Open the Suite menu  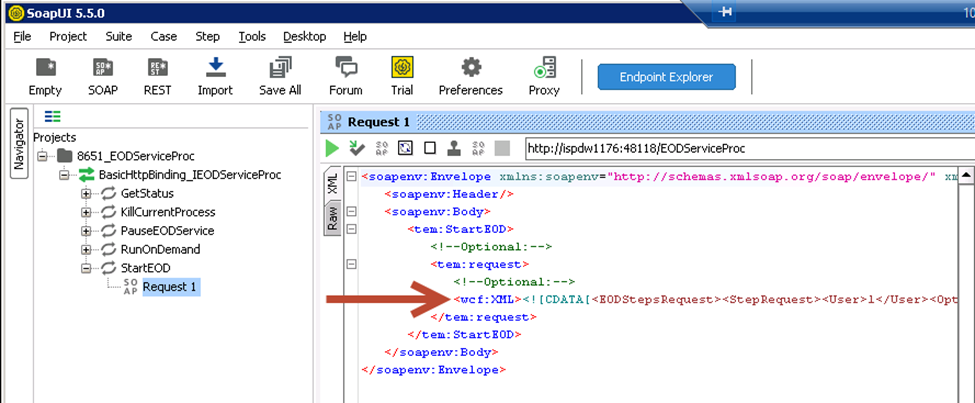pyautogui.click(x=119, y=37)
